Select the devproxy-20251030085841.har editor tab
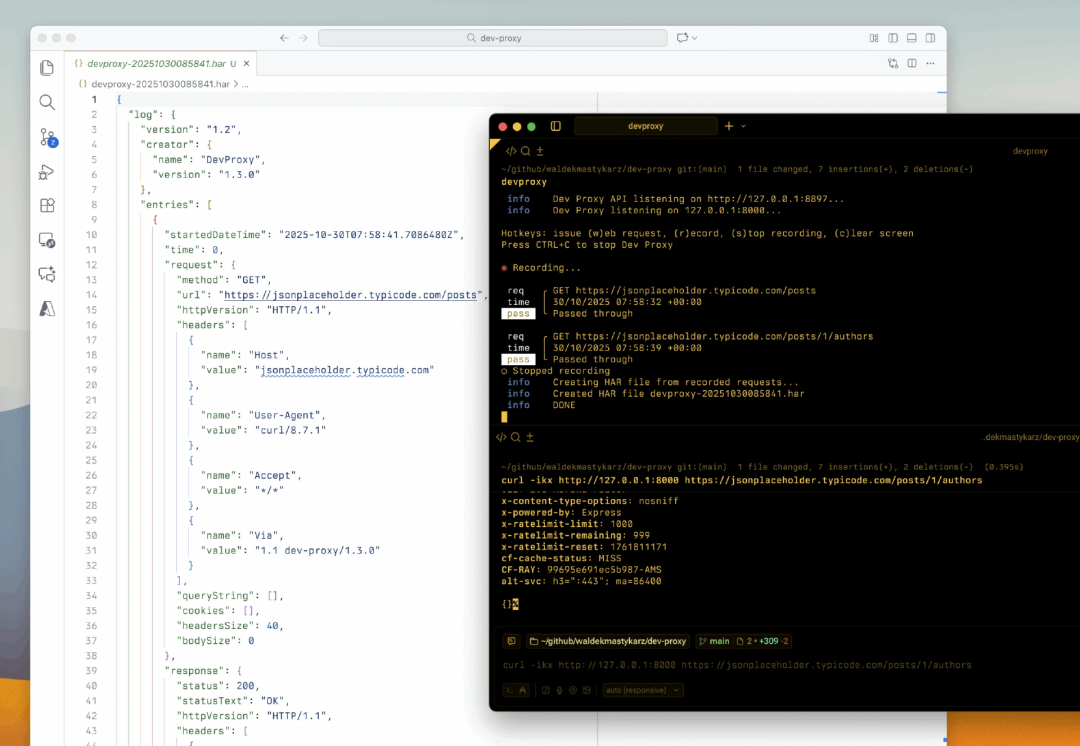 (155, 62)
